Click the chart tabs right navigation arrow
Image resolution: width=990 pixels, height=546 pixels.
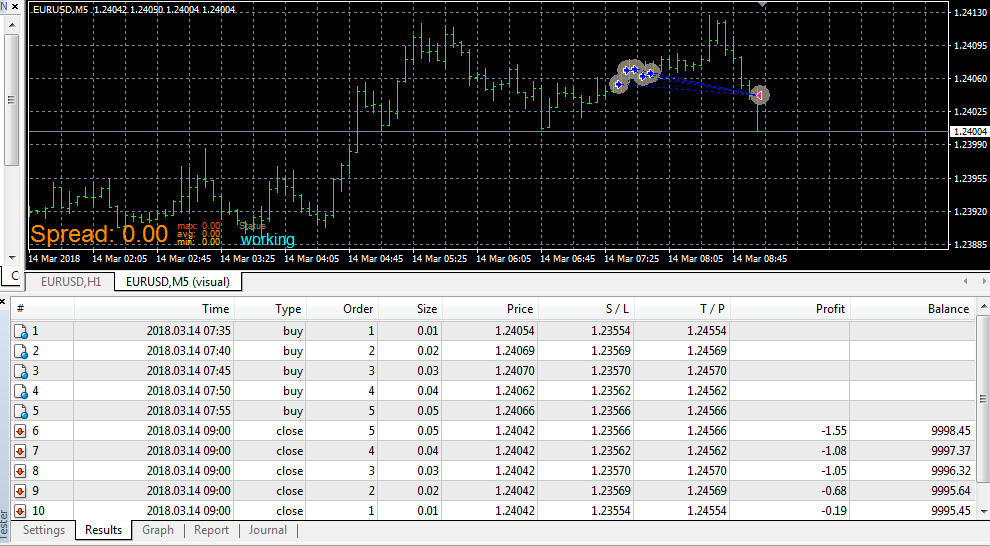point(984,281)
